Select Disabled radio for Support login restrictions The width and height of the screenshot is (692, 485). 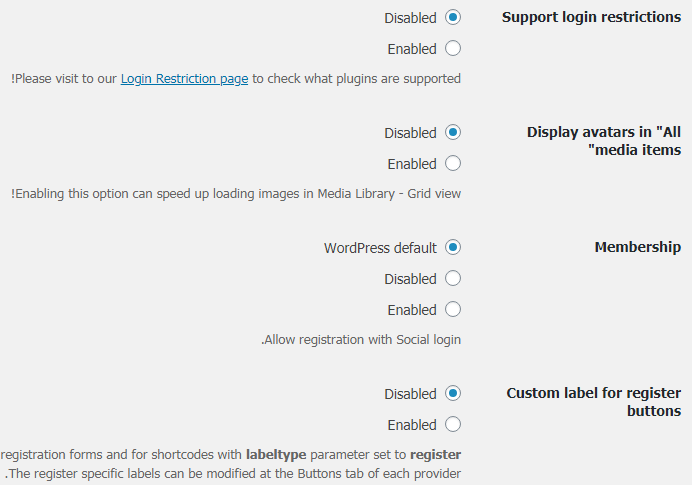453,18
